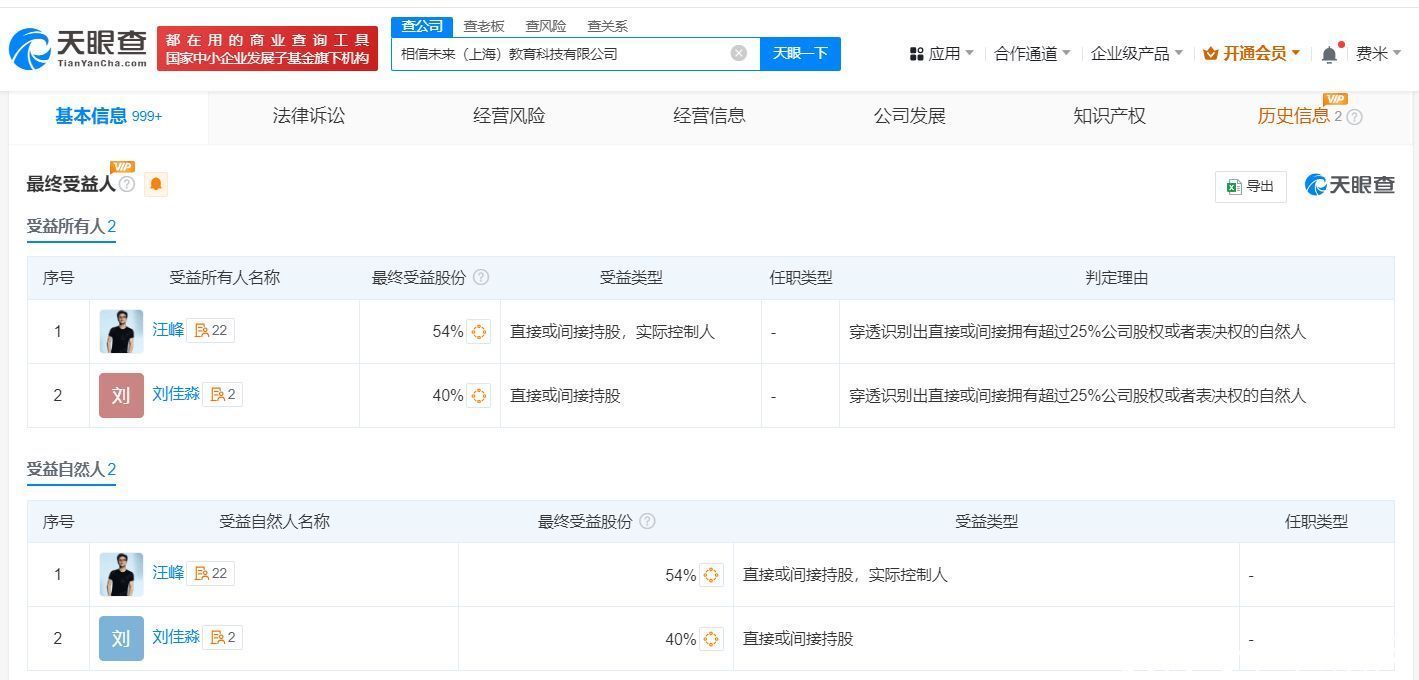Image resolution: width=1419 pixels, height=680 pixels.
Task: Open the notification bell in top bar
Action: pos(1329,54)
